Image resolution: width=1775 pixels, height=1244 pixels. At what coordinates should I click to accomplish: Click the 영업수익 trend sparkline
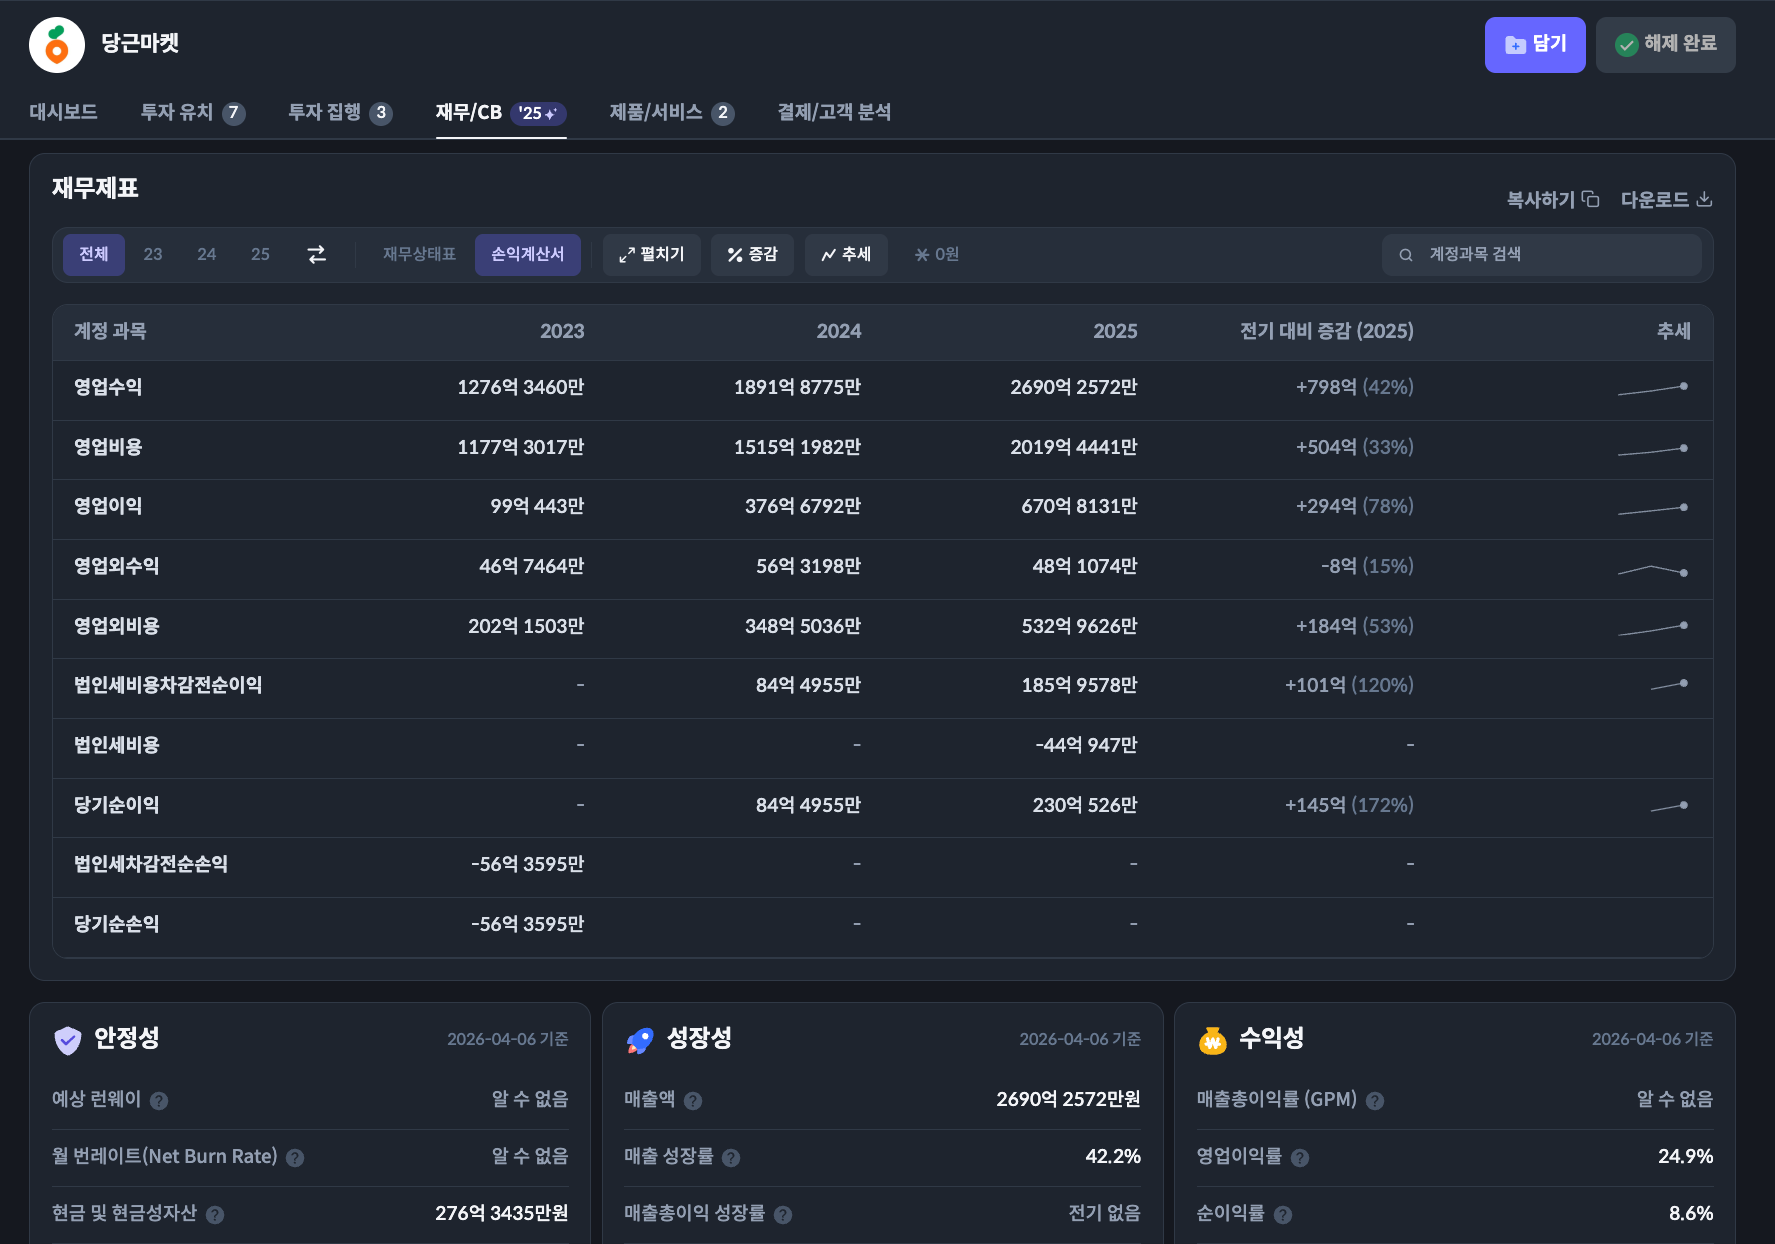point(1652,388)
